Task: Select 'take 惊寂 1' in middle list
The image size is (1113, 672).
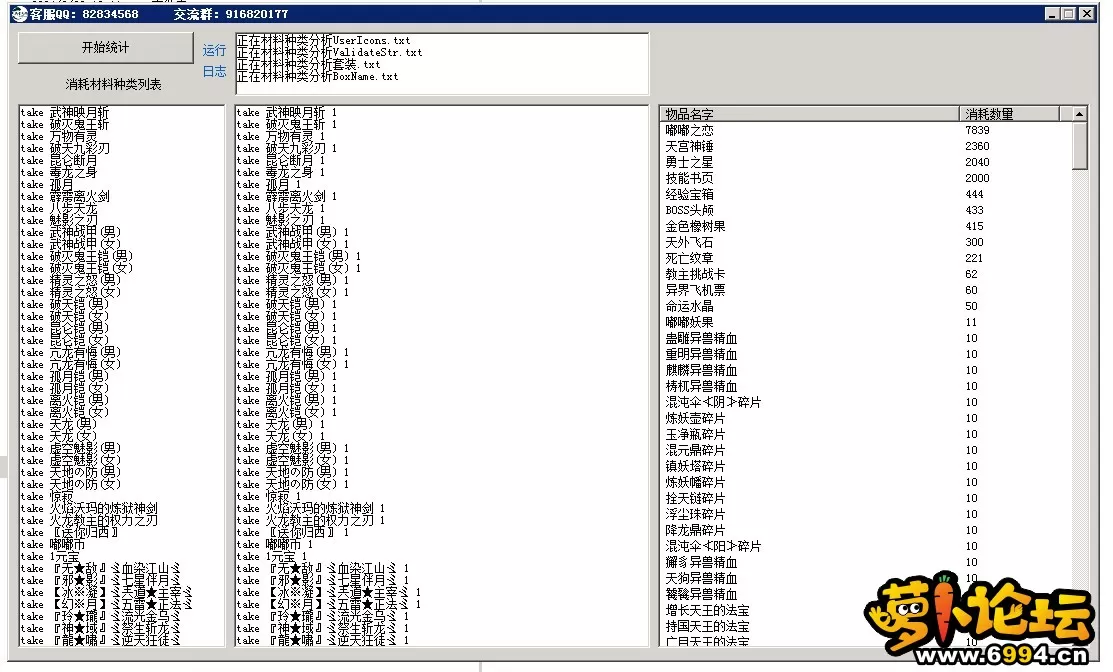Action: click(x=269, y=497)
